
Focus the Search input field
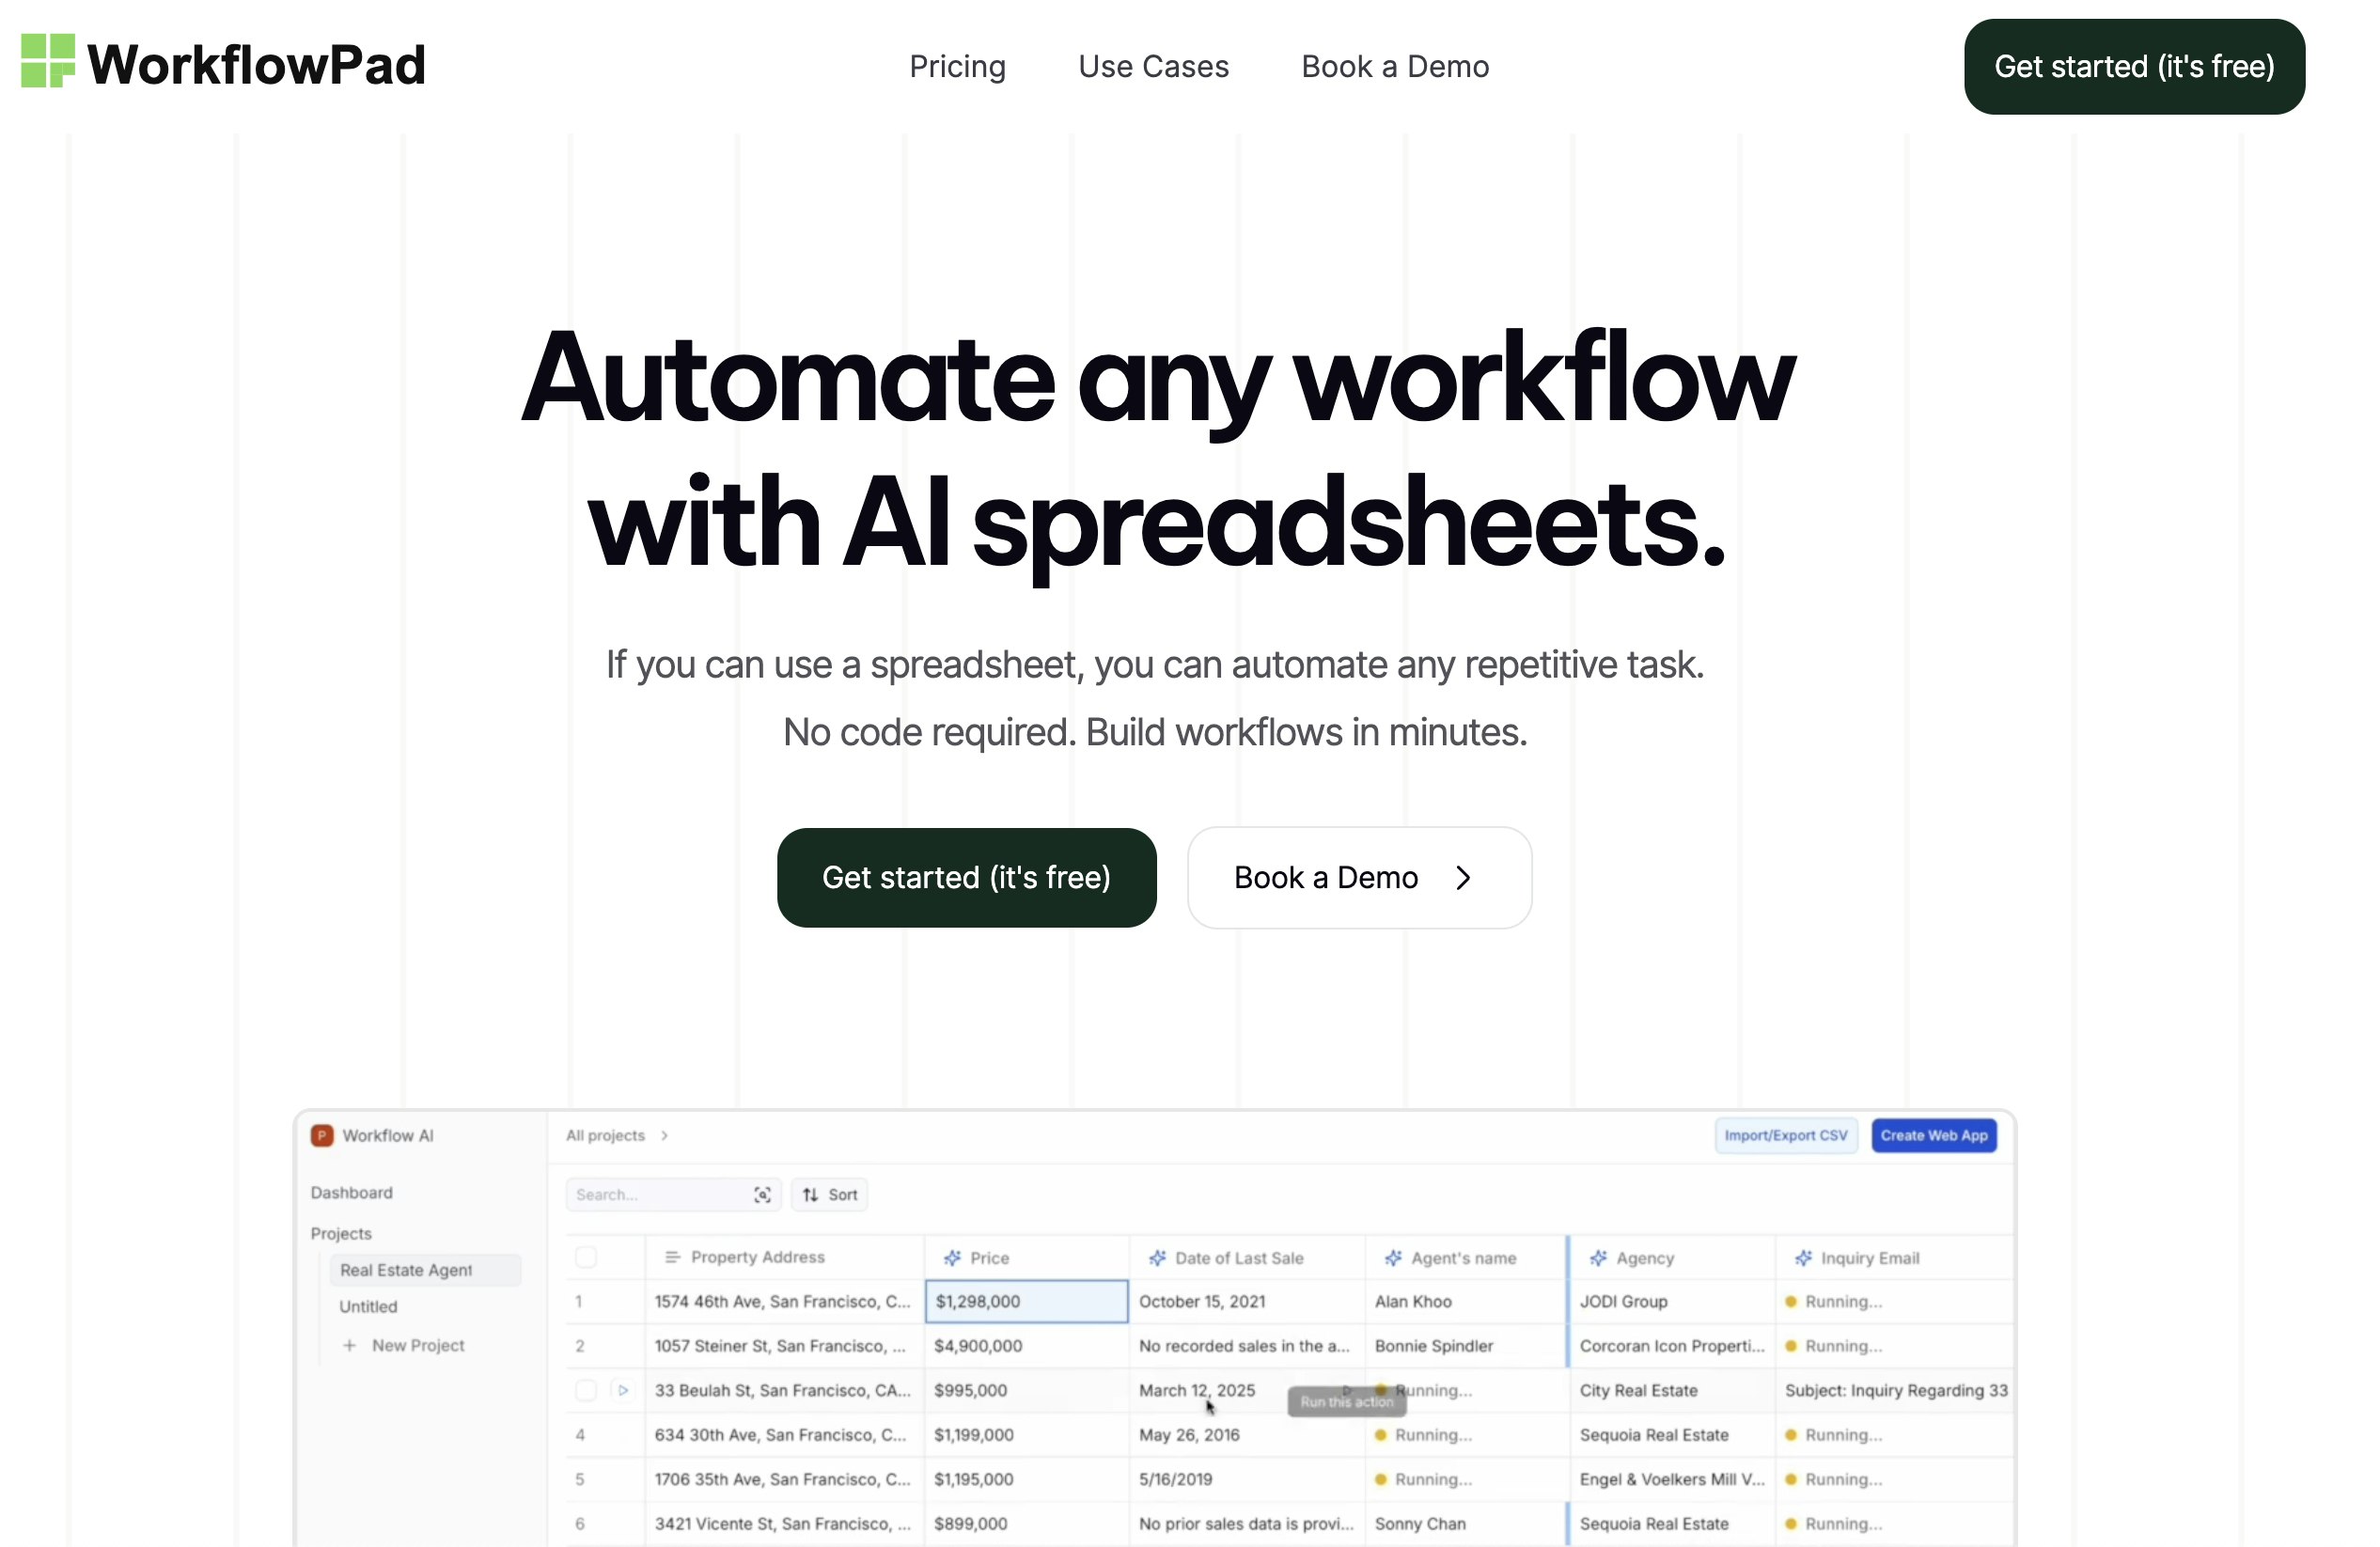point(672,1194)
